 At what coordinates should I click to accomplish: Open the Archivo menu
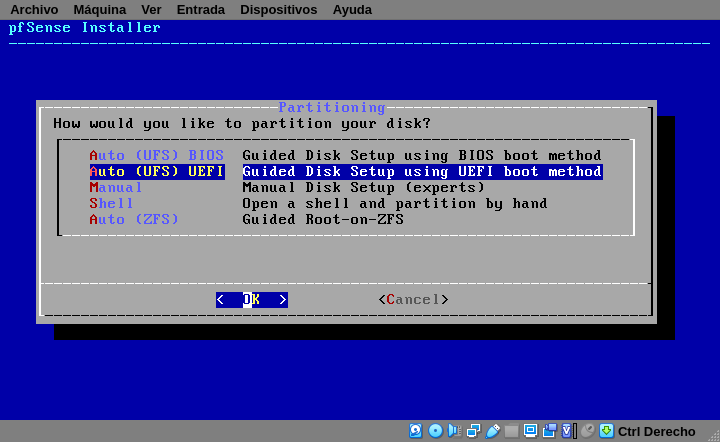point(34,10)
